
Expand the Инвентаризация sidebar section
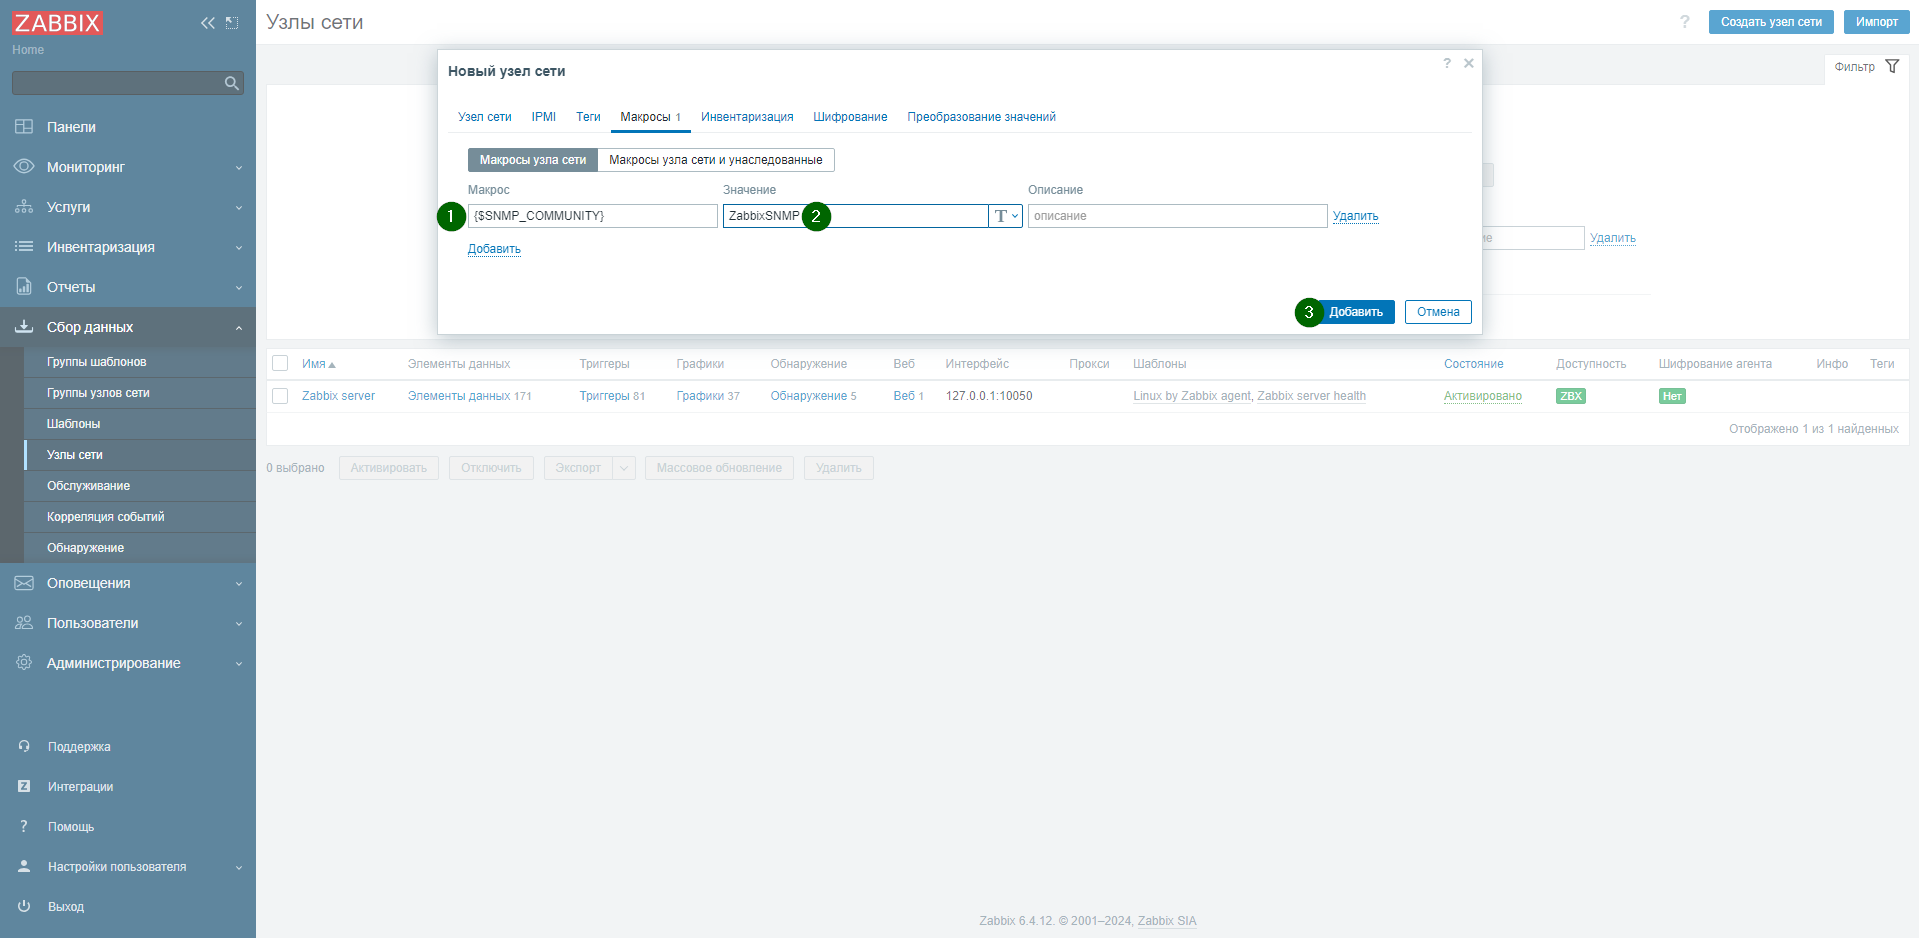tap(239, 247)
